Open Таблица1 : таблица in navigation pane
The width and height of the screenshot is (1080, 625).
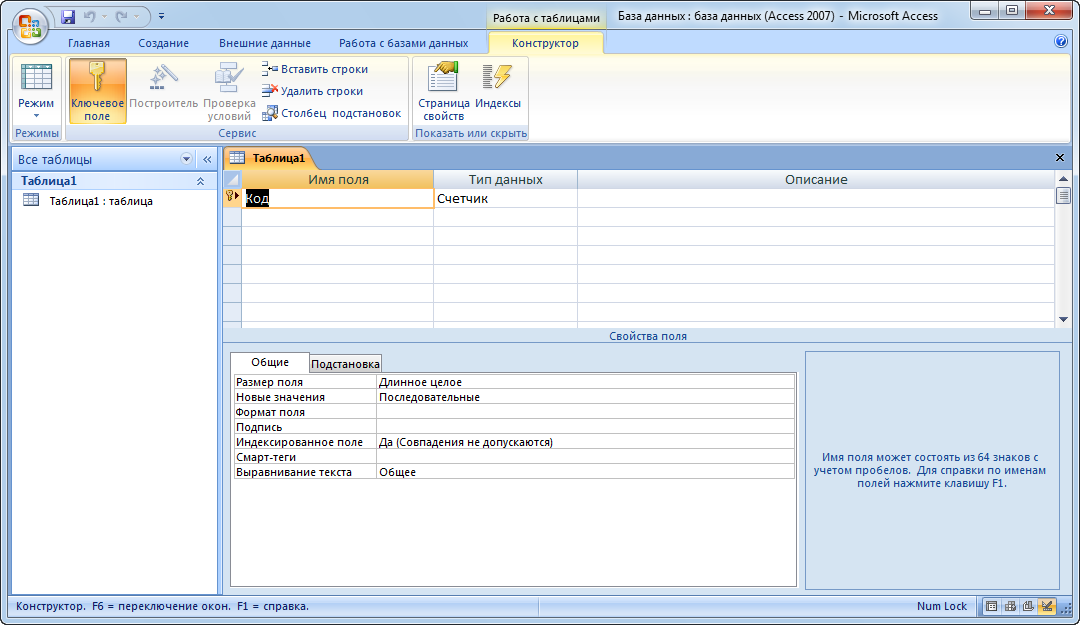[x=100, y=201]
